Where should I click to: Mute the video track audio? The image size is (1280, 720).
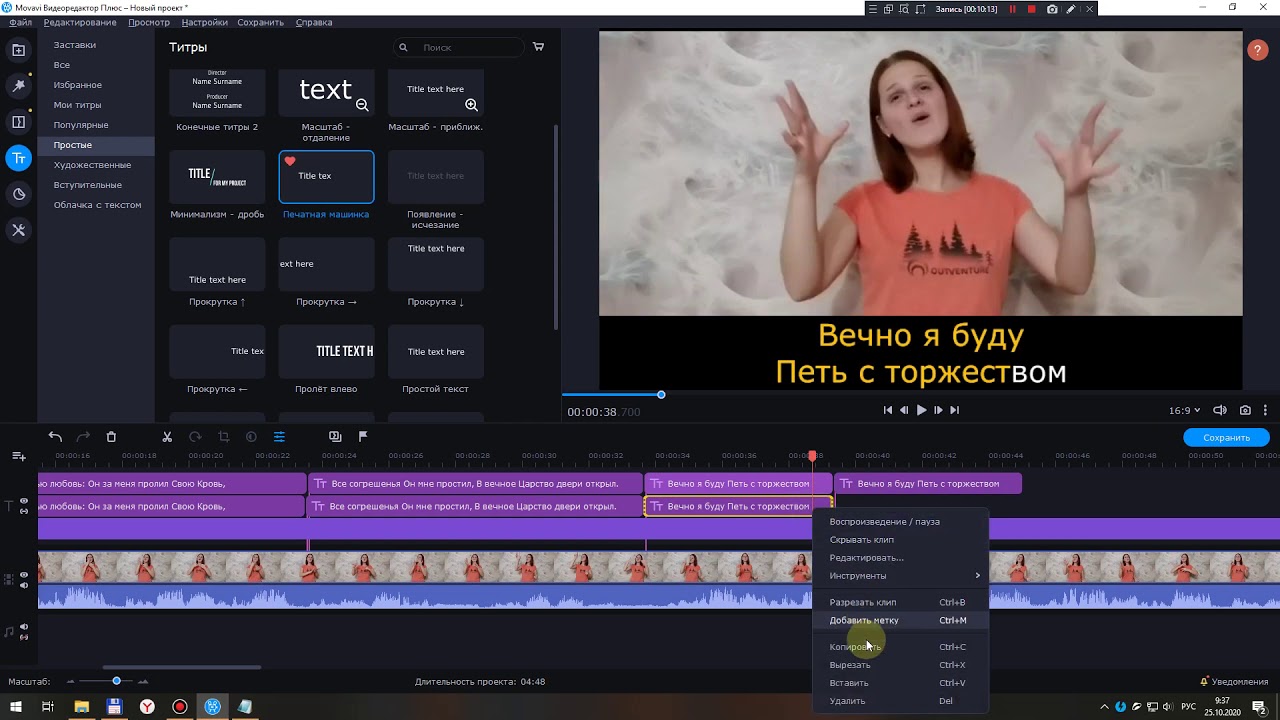point(24,587)
